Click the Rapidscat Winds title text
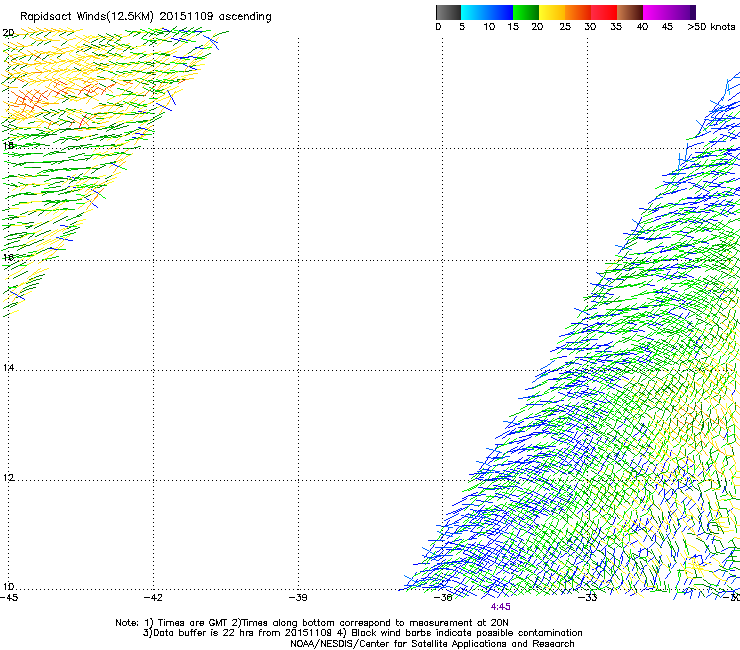The width and height of the screenshot is (740, 650). (x=145, y=17)
